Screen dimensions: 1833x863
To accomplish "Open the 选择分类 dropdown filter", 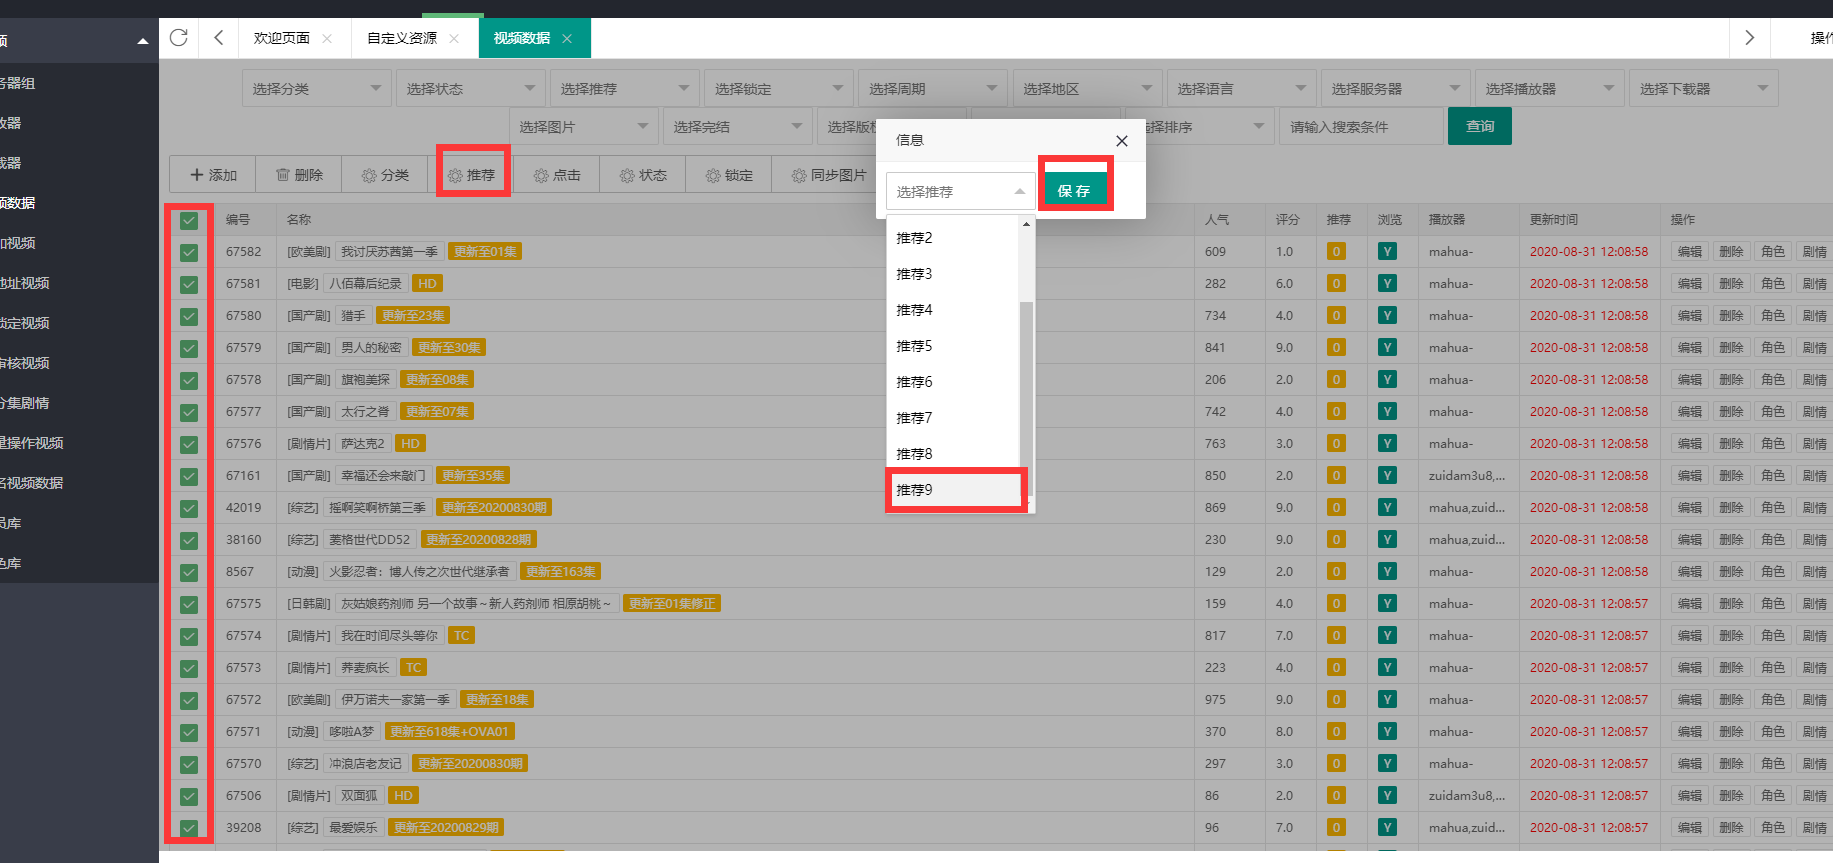I will click(316, 89).
